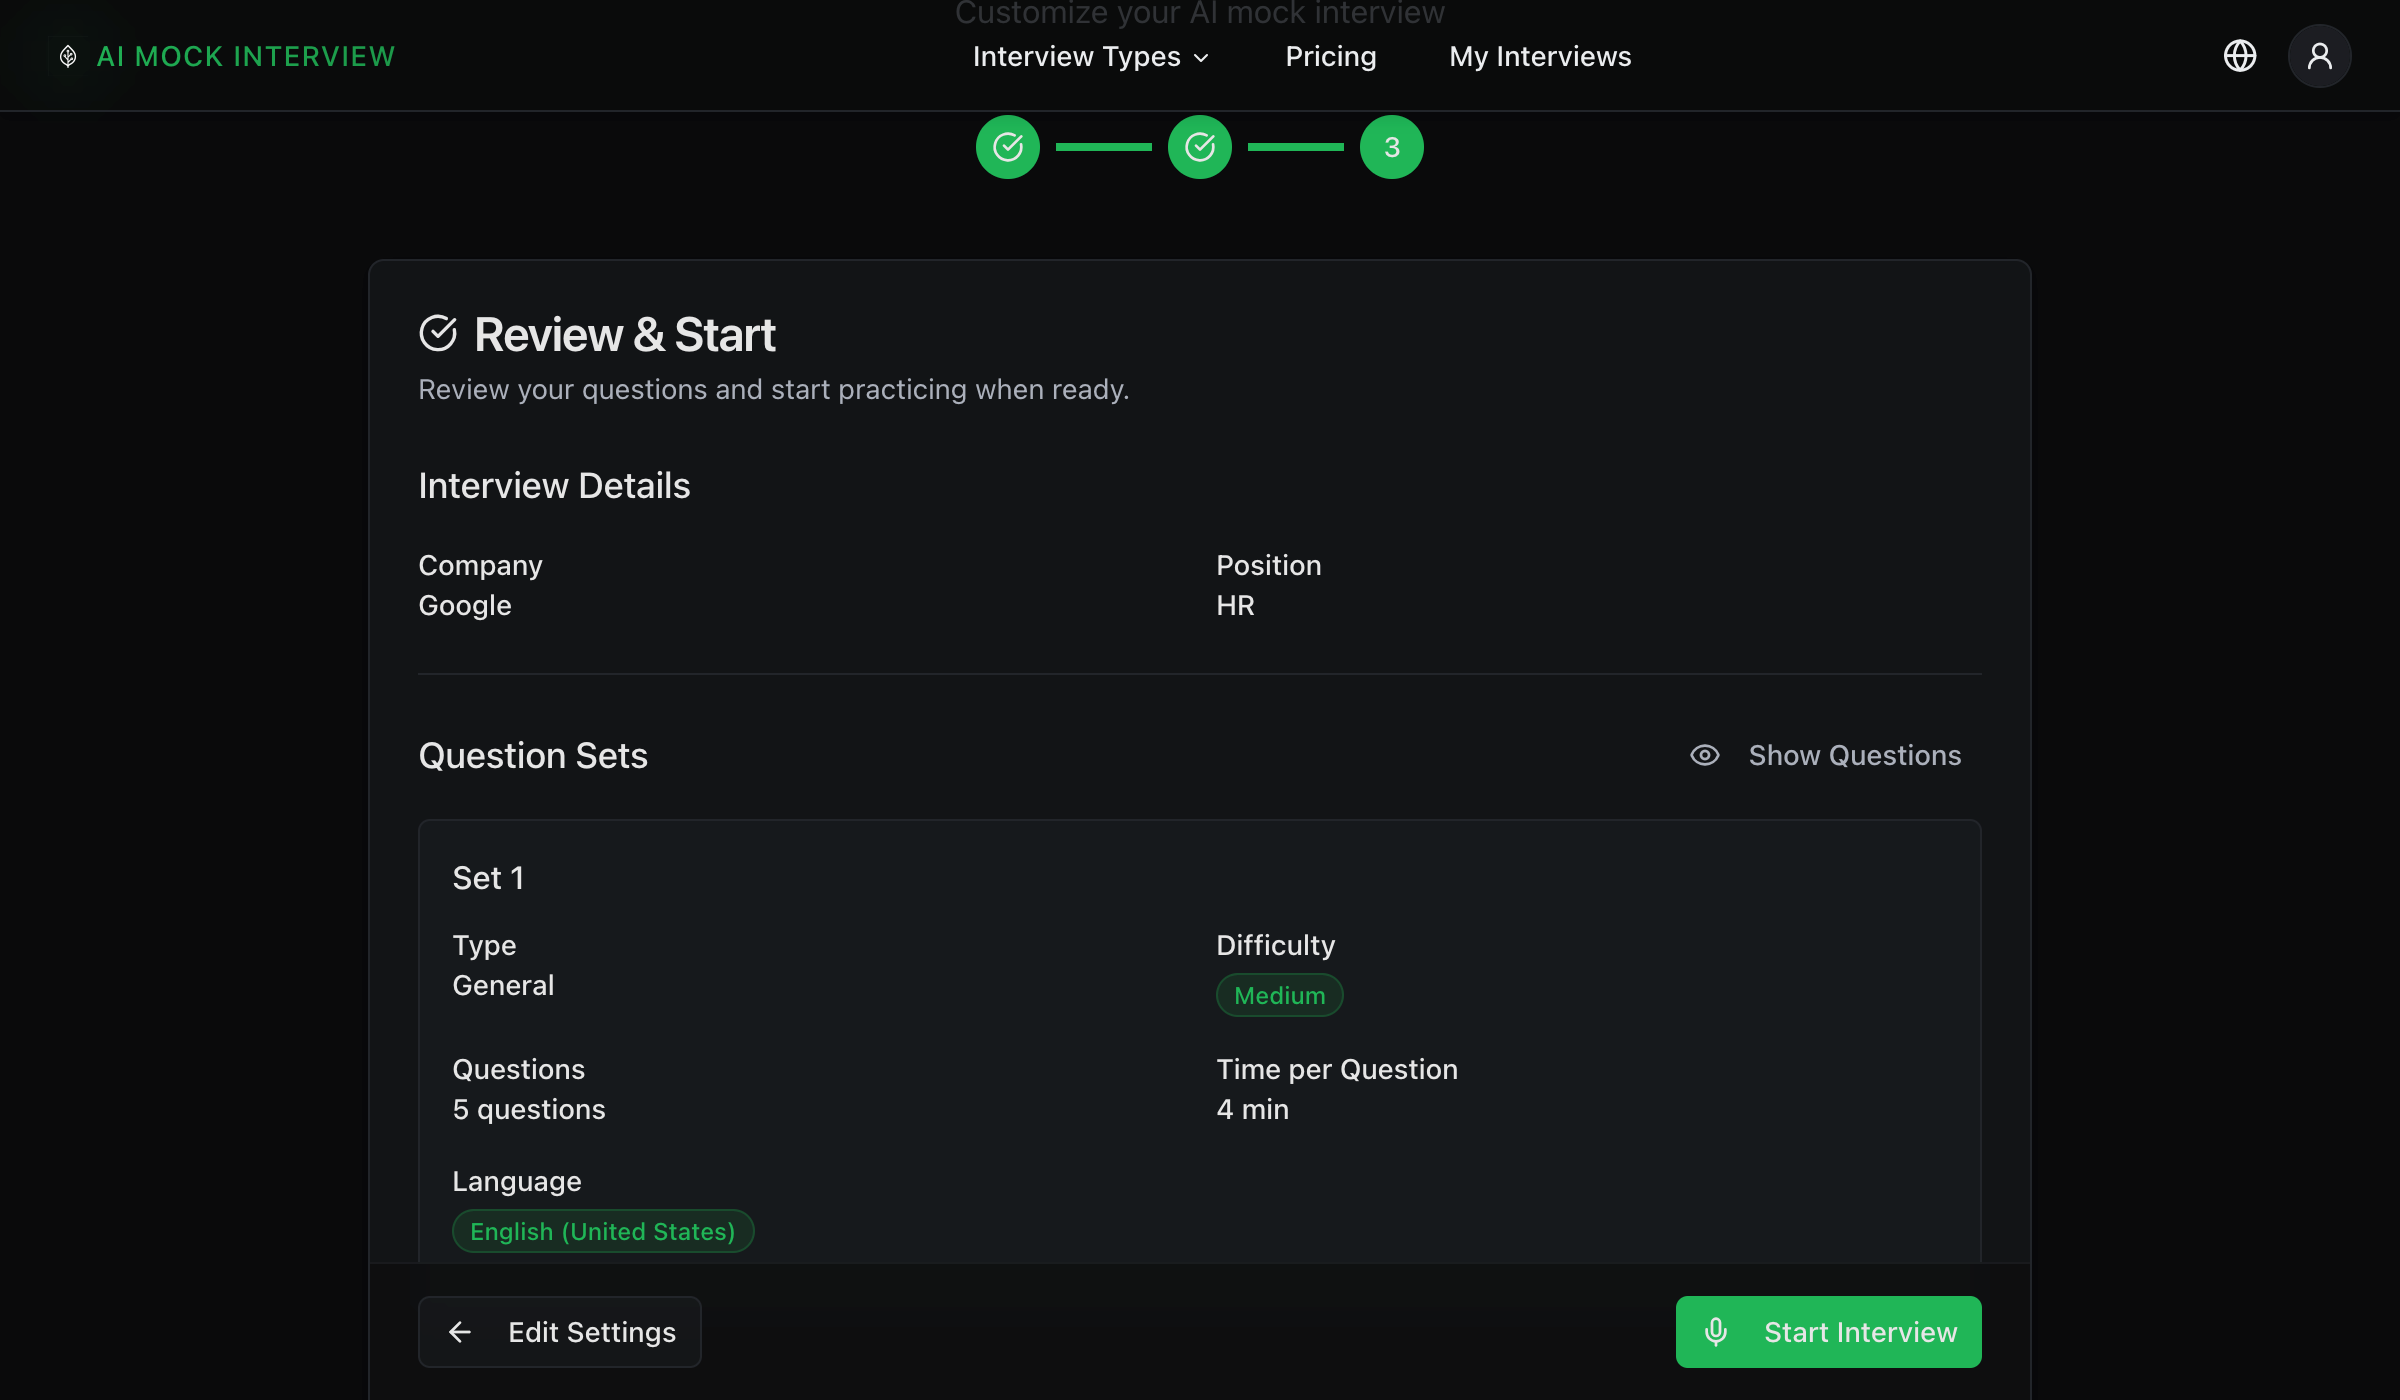This screenshot has width=2400, height=1400.
Task: Click the Medium difficulty badge
Action: tap(1279, 995)
